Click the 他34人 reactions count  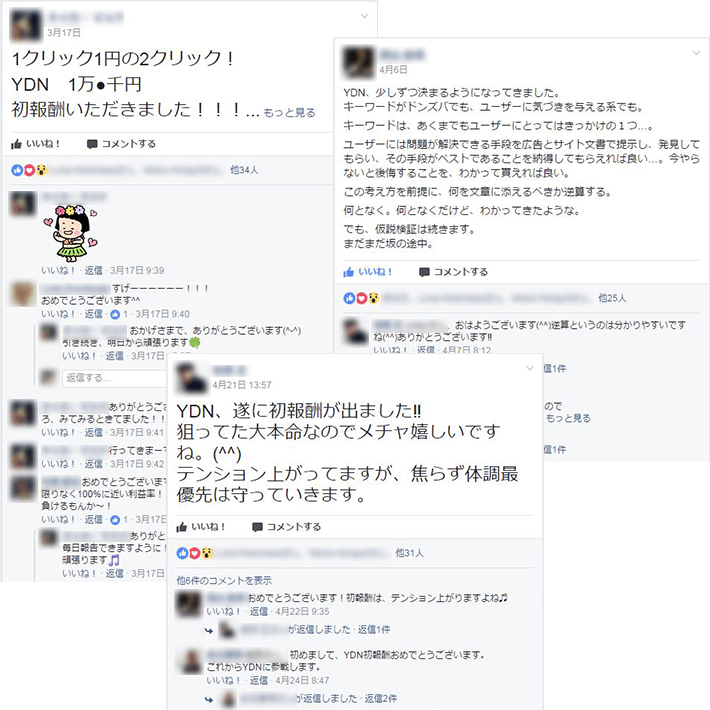[x=244, y=170]
